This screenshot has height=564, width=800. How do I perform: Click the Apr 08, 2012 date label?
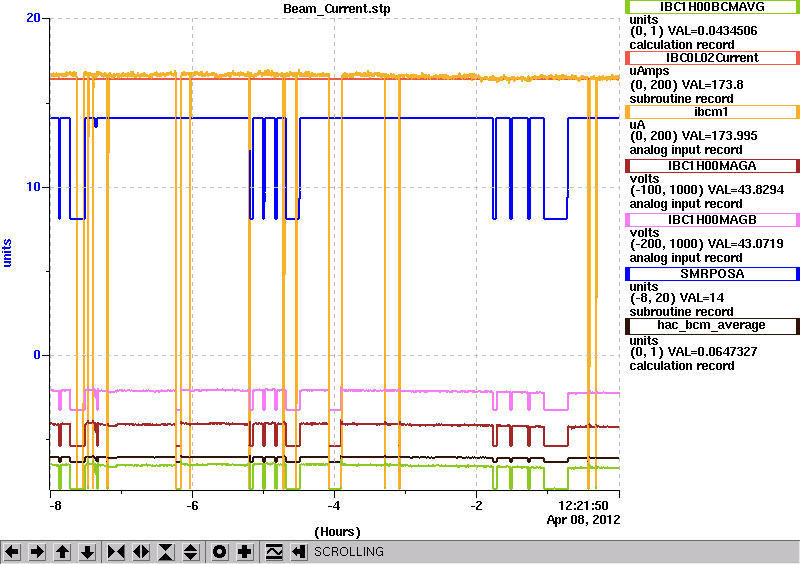coord(584,520)
